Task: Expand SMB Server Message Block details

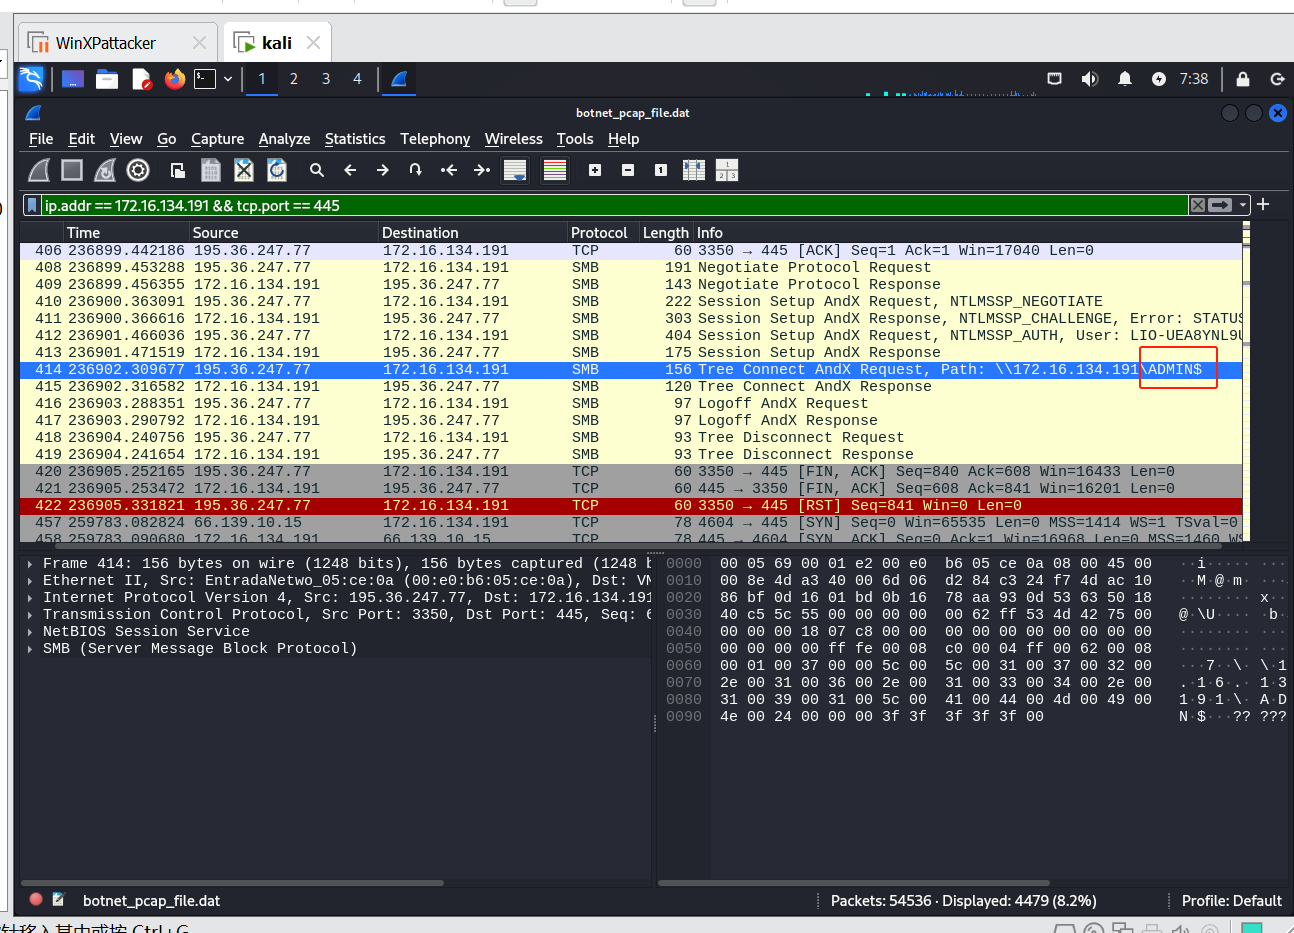Action: coord(30,649)
